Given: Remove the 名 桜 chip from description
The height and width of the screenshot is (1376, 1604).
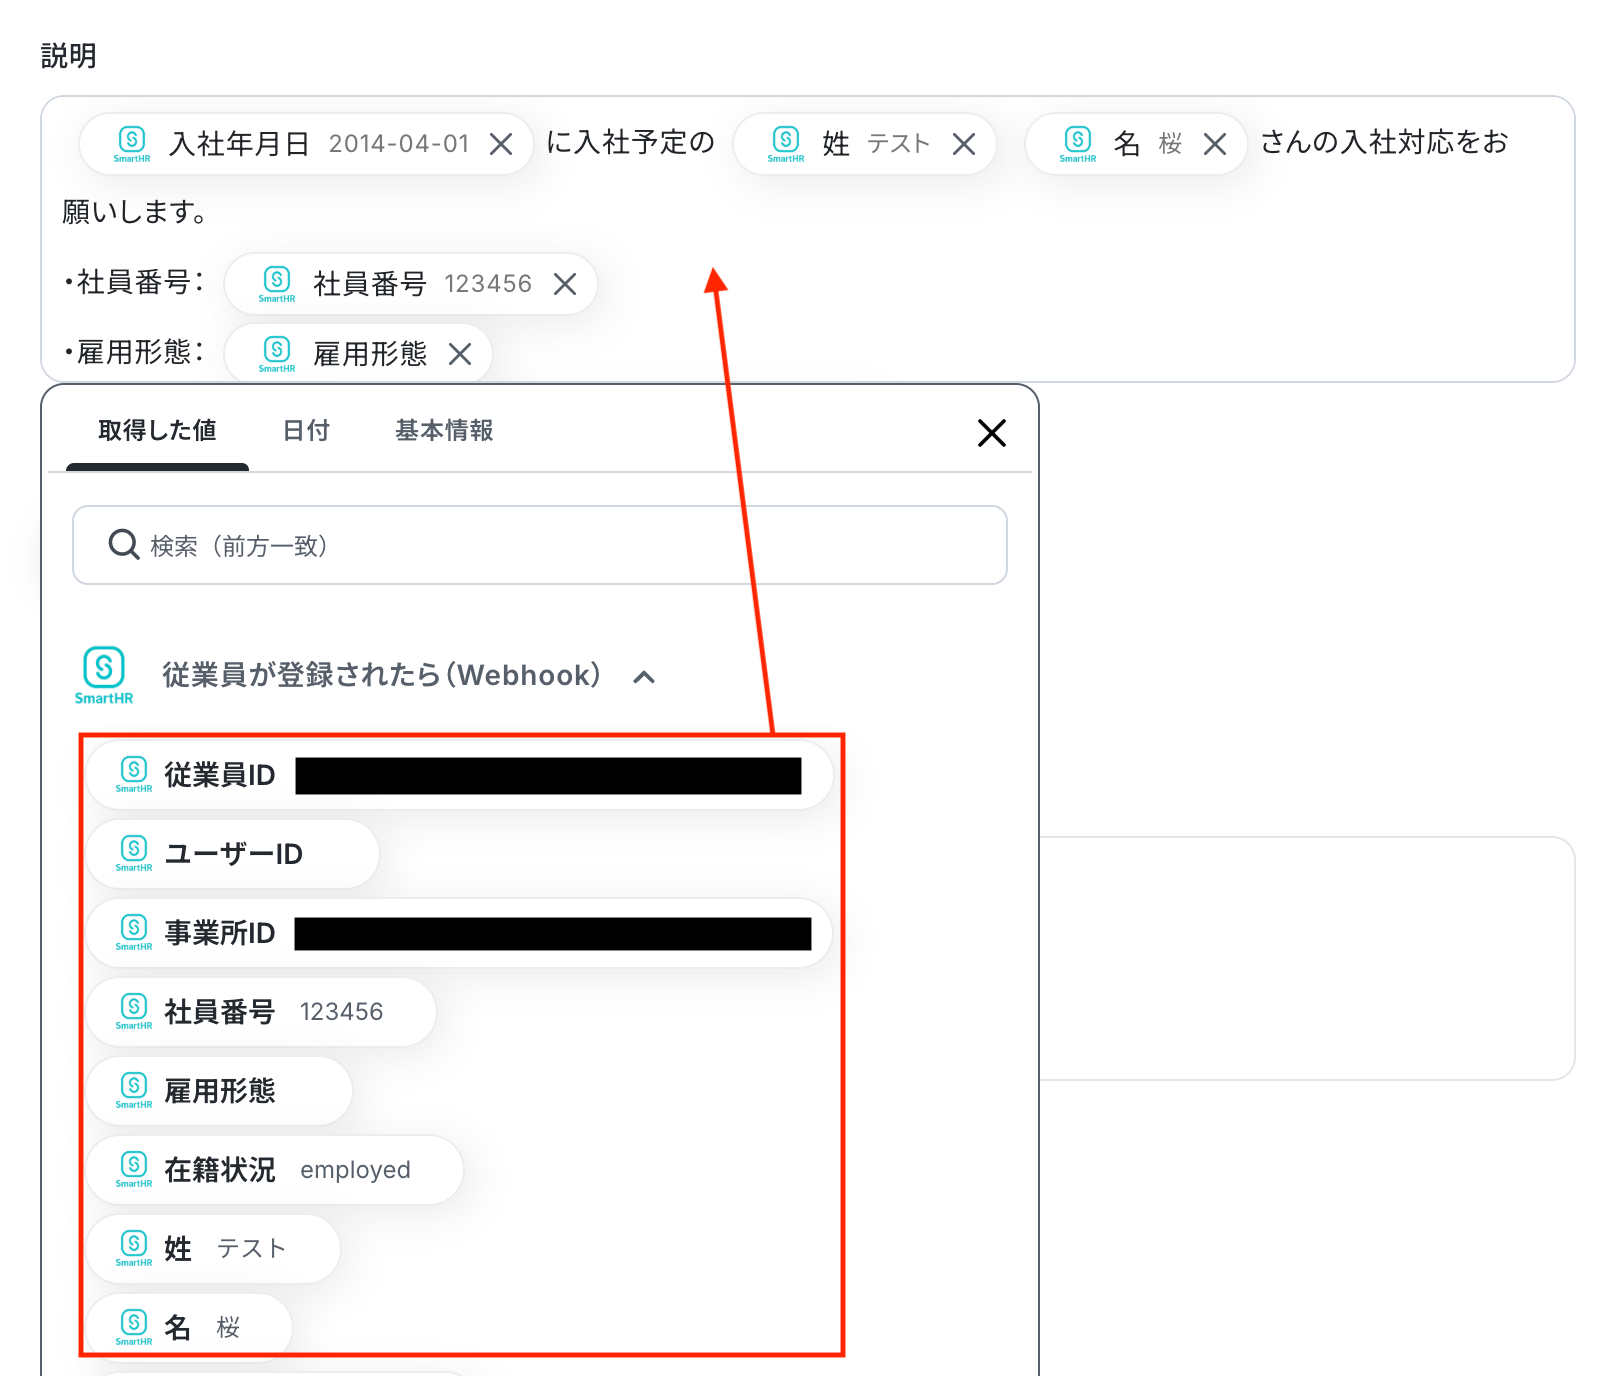Looking at the screenshot, I should coord(1215,145).
